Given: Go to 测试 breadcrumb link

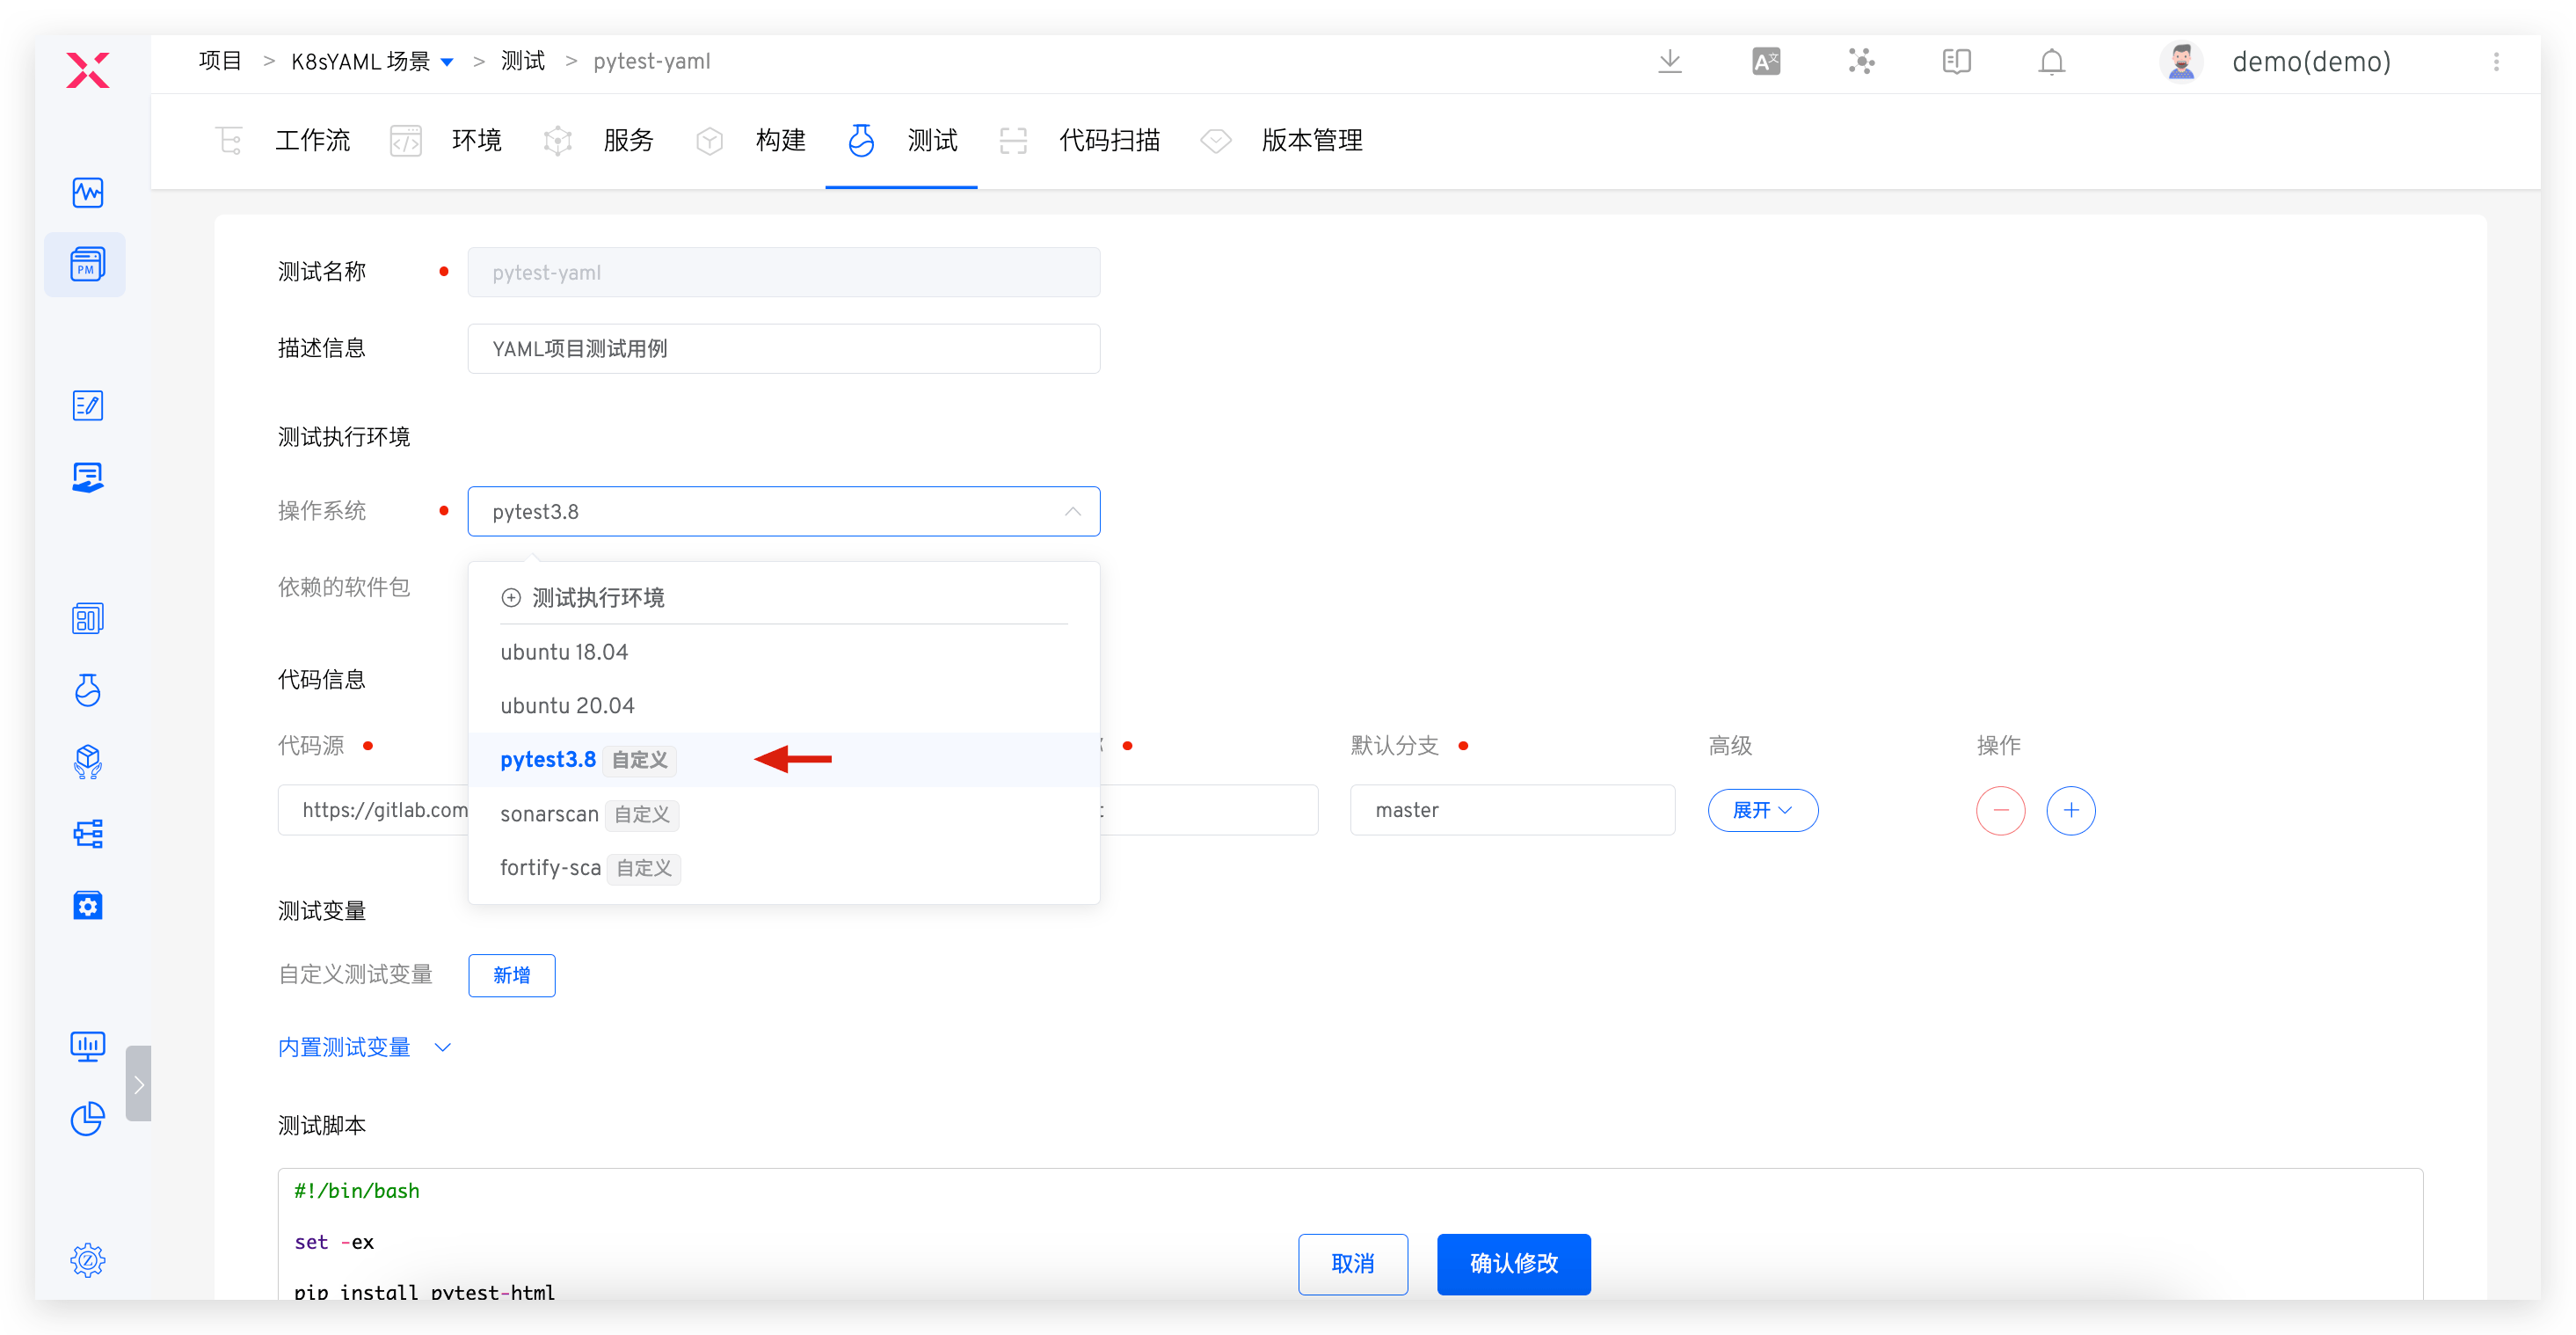Looking at the screenshot, I should pos(522,61).
